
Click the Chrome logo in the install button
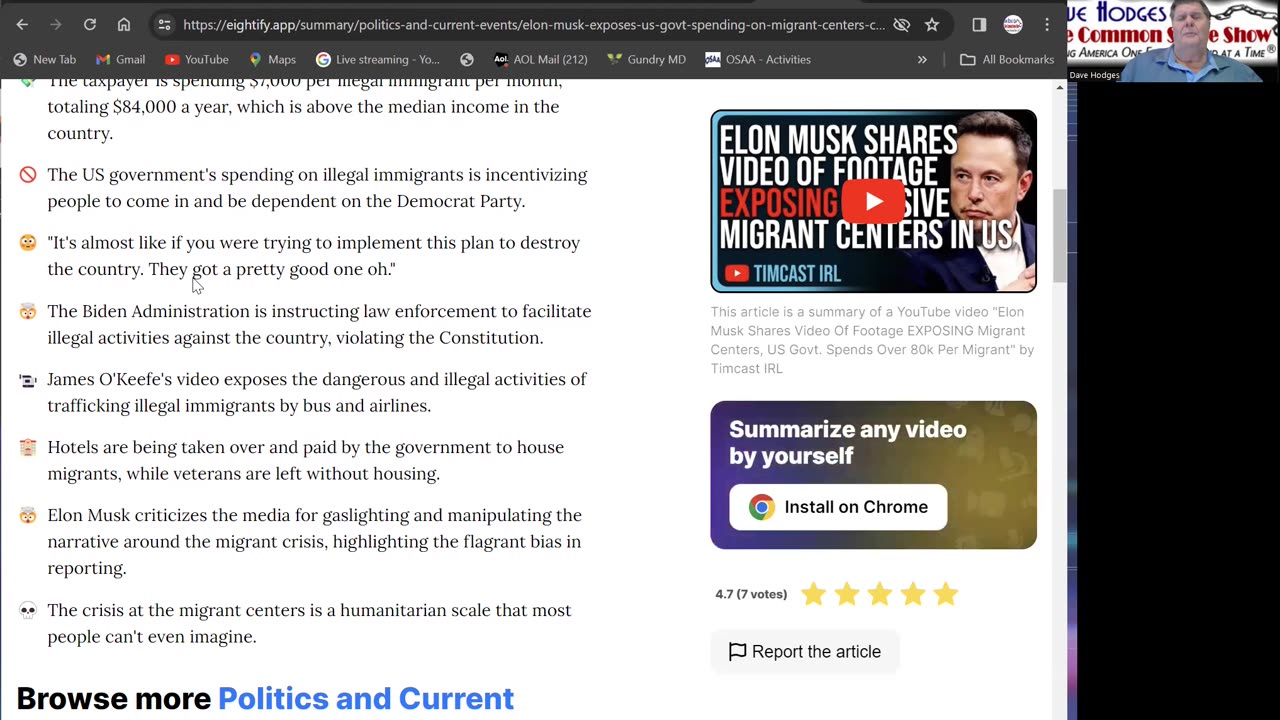pos(762,507)
